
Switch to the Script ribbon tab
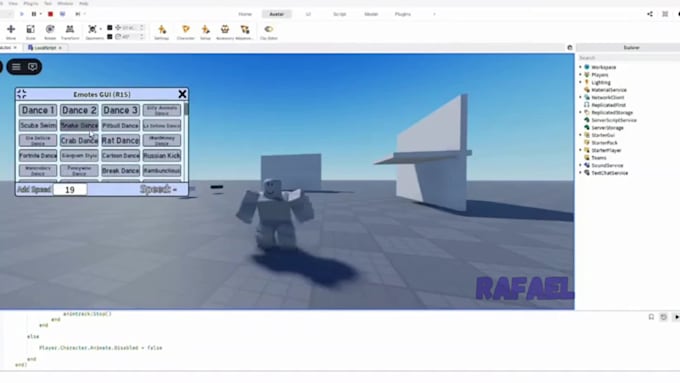340,14
